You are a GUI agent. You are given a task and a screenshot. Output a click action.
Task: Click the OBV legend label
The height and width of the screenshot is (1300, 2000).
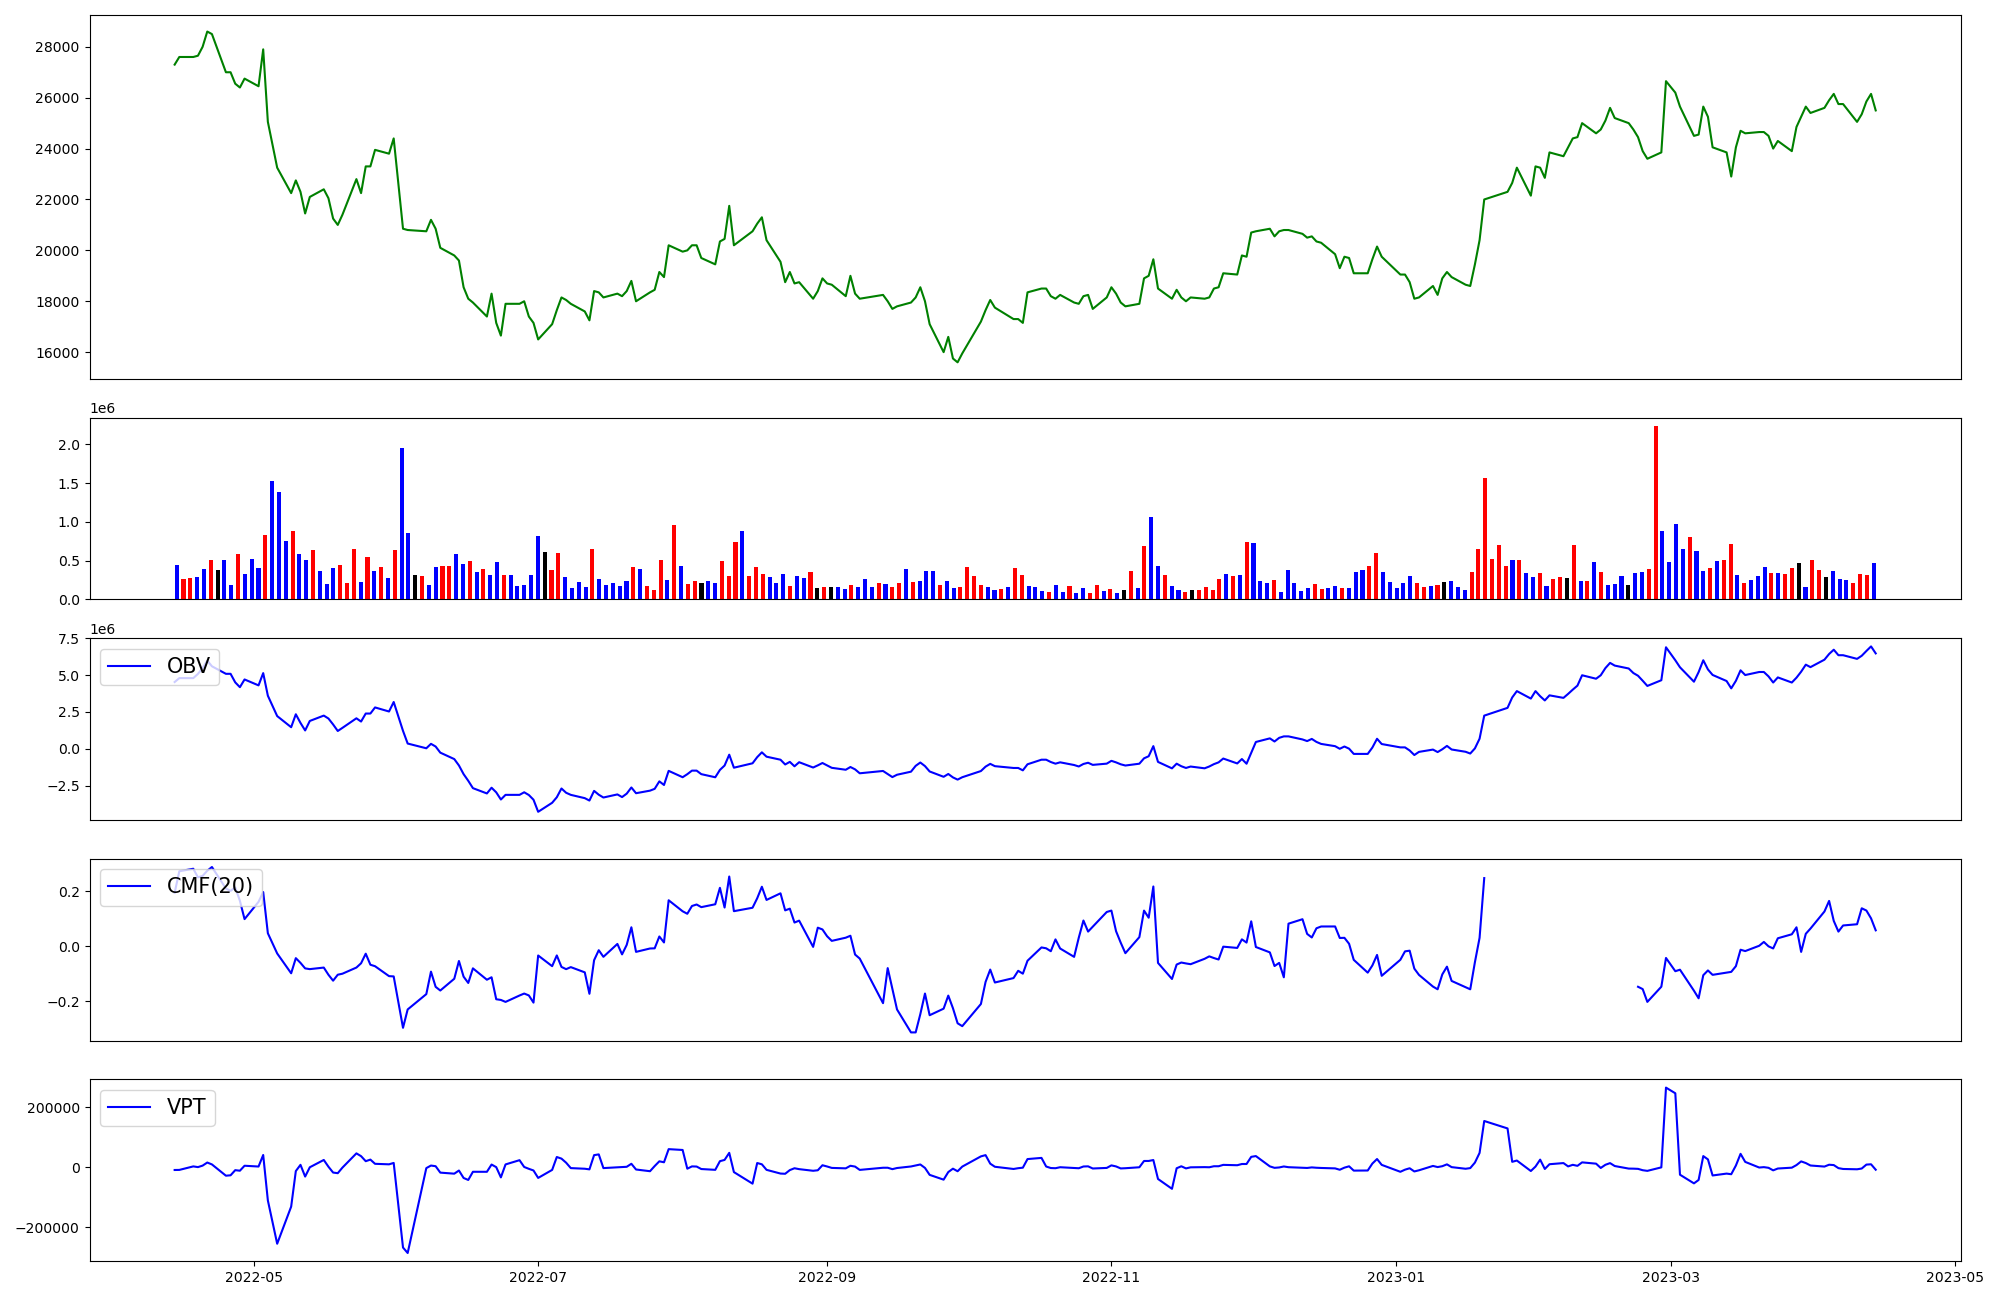tap(188, 666)
